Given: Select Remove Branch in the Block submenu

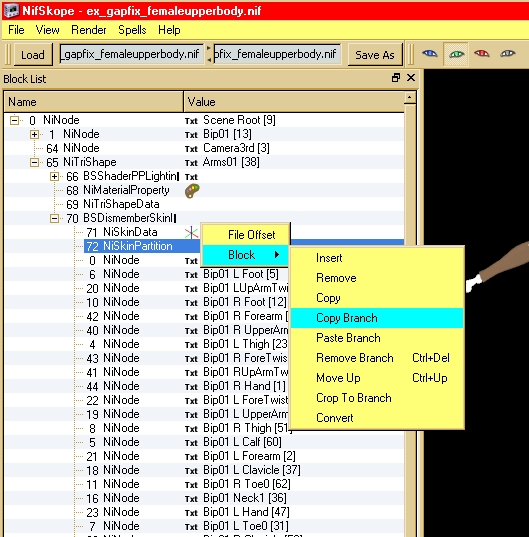Looking at the screenshot, I should click(x=377, y=358).
